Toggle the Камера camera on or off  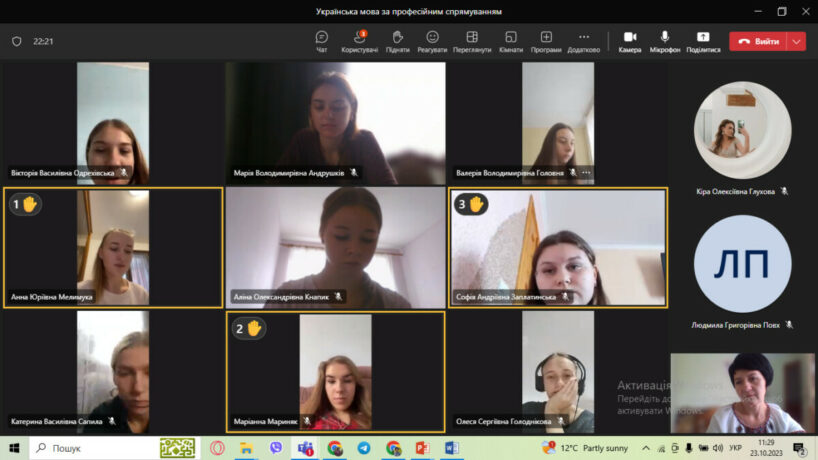(x=630, y=41)
